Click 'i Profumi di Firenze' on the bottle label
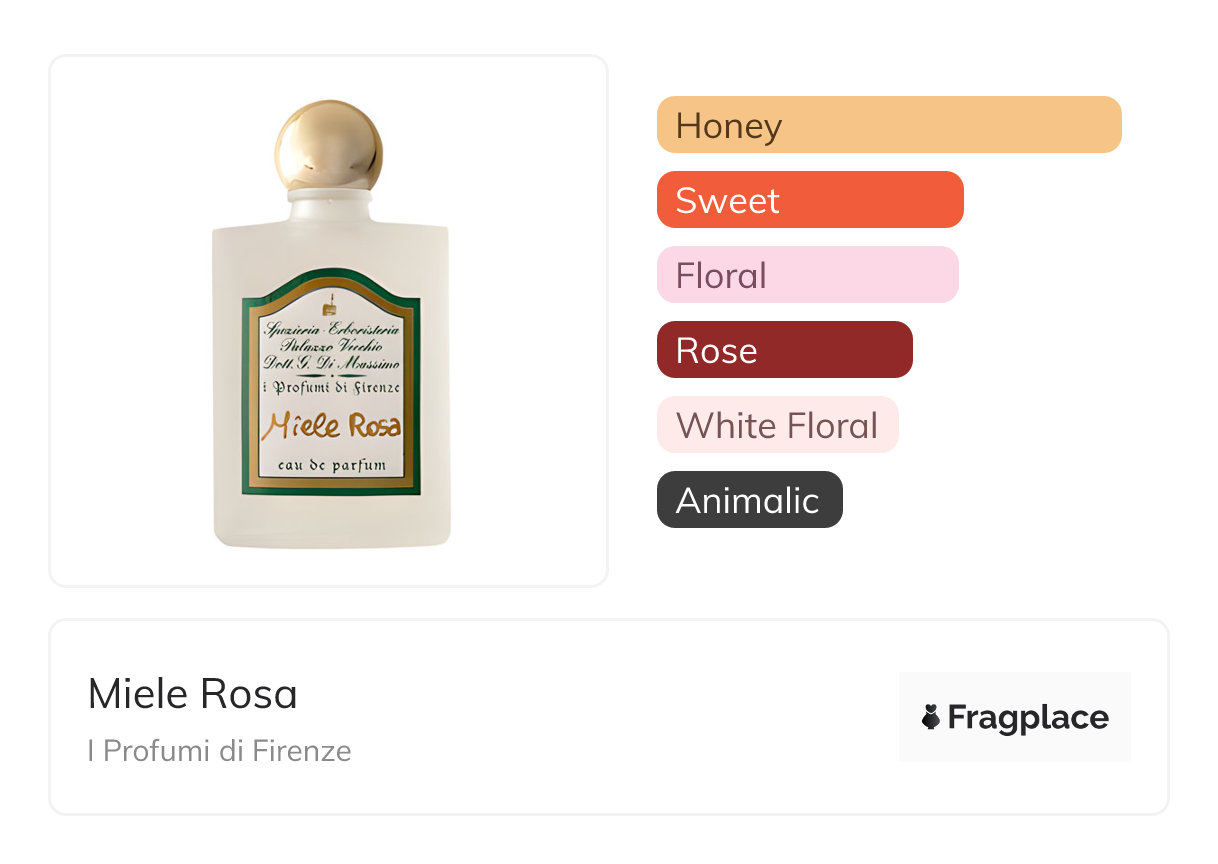1218x864 pixels. pos(331,387)
